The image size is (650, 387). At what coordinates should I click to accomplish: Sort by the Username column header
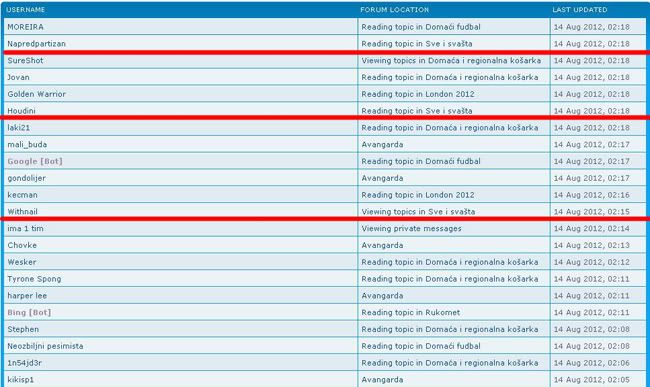pos(26,10)
